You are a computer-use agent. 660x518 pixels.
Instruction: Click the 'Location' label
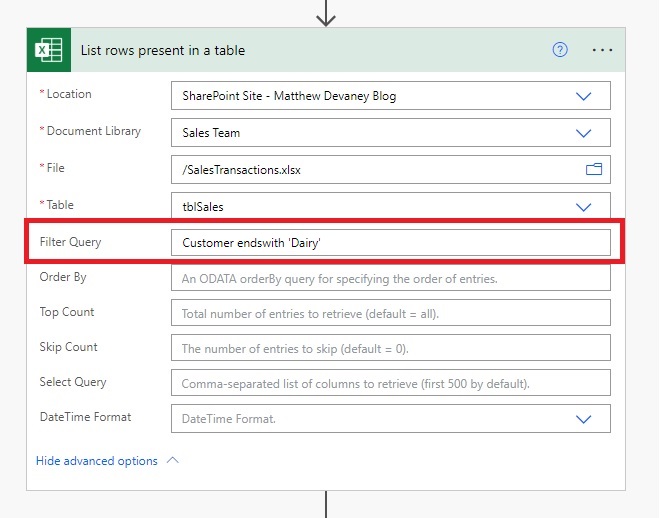pyautogui.click(x=69, y=94)
